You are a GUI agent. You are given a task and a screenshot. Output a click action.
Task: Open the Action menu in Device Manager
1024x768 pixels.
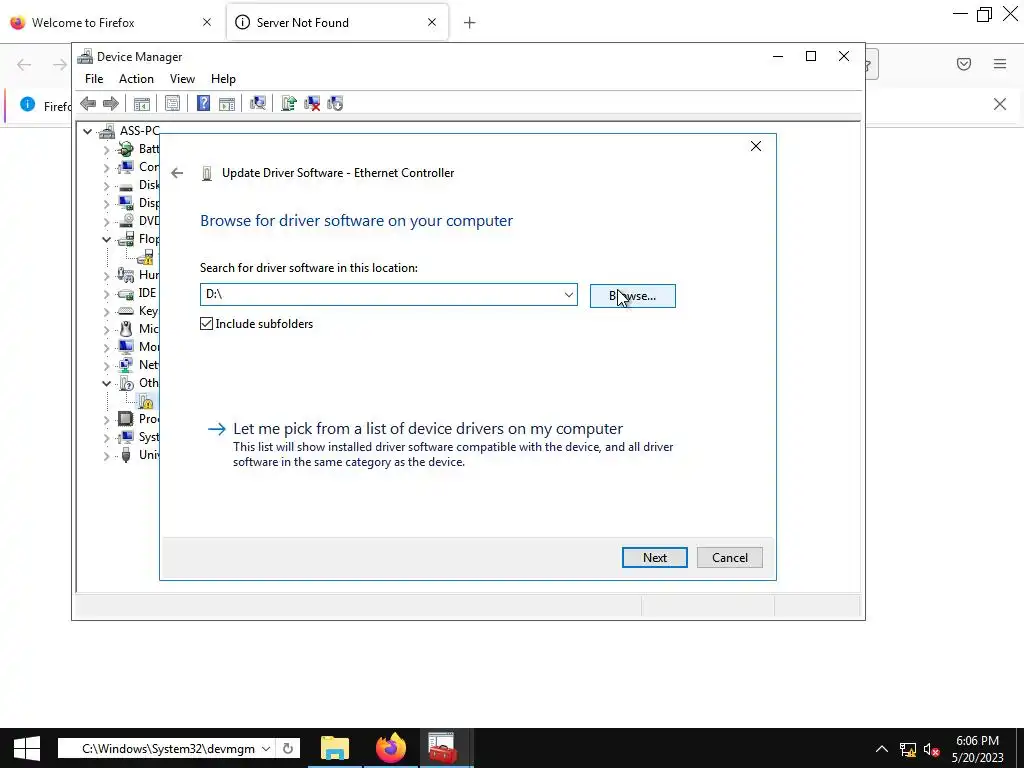click(x=136, y=79)
